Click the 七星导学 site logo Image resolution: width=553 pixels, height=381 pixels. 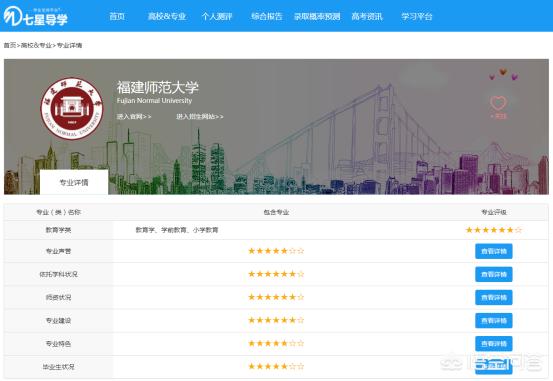pyautogui.click(x=35, y=16)
